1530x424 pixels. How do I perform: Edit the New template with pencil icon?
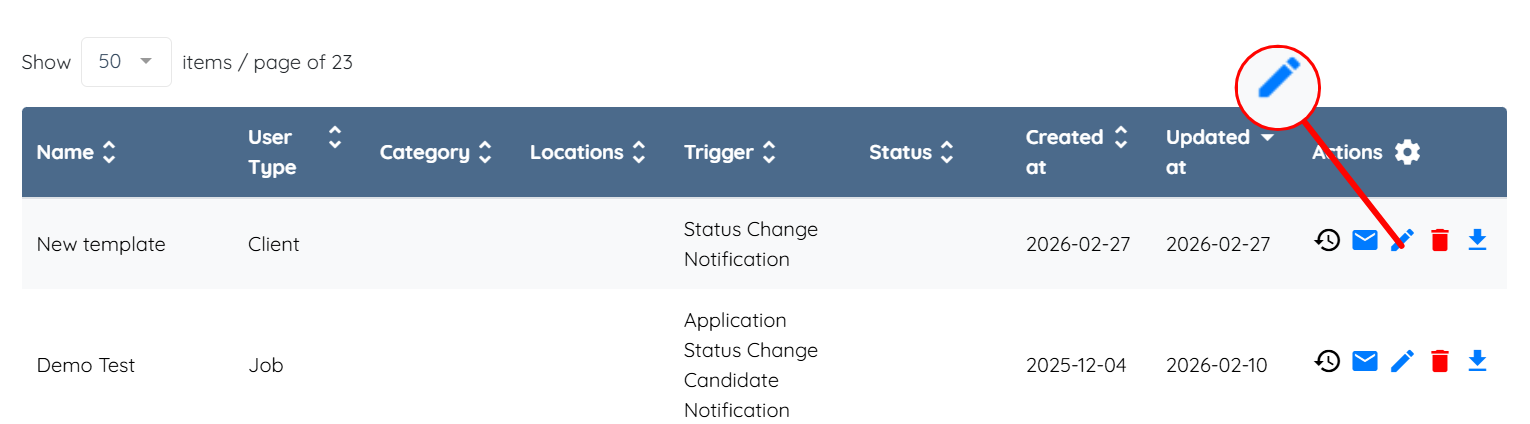tap(1403, 240)
